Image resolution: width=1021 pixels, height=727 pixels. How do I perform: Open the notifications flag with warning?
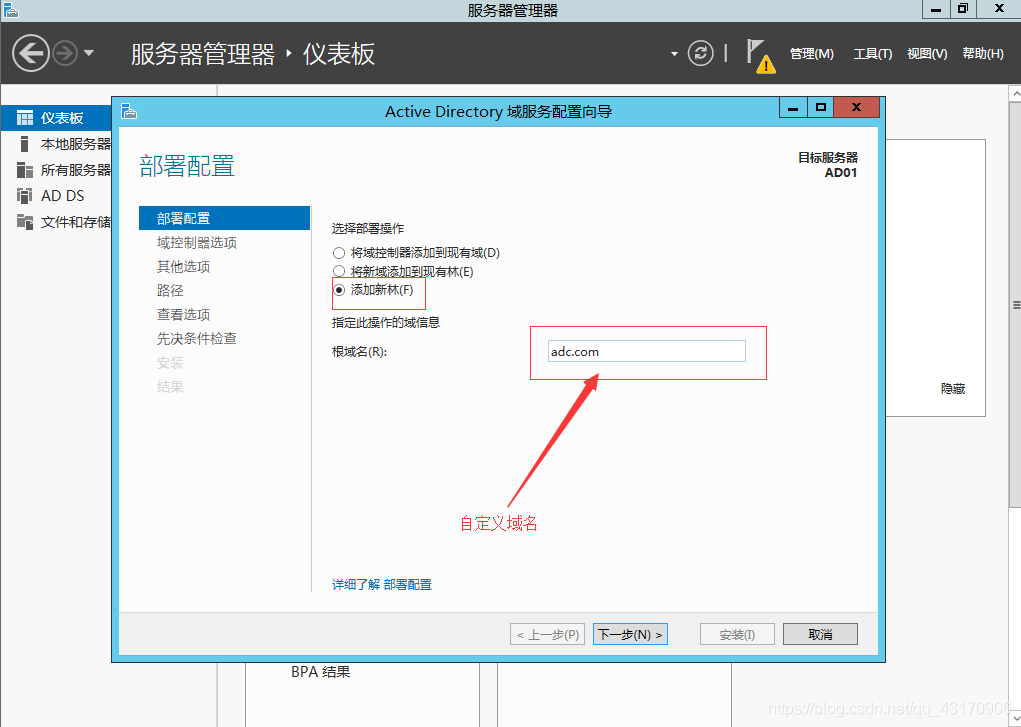[759, 55]
